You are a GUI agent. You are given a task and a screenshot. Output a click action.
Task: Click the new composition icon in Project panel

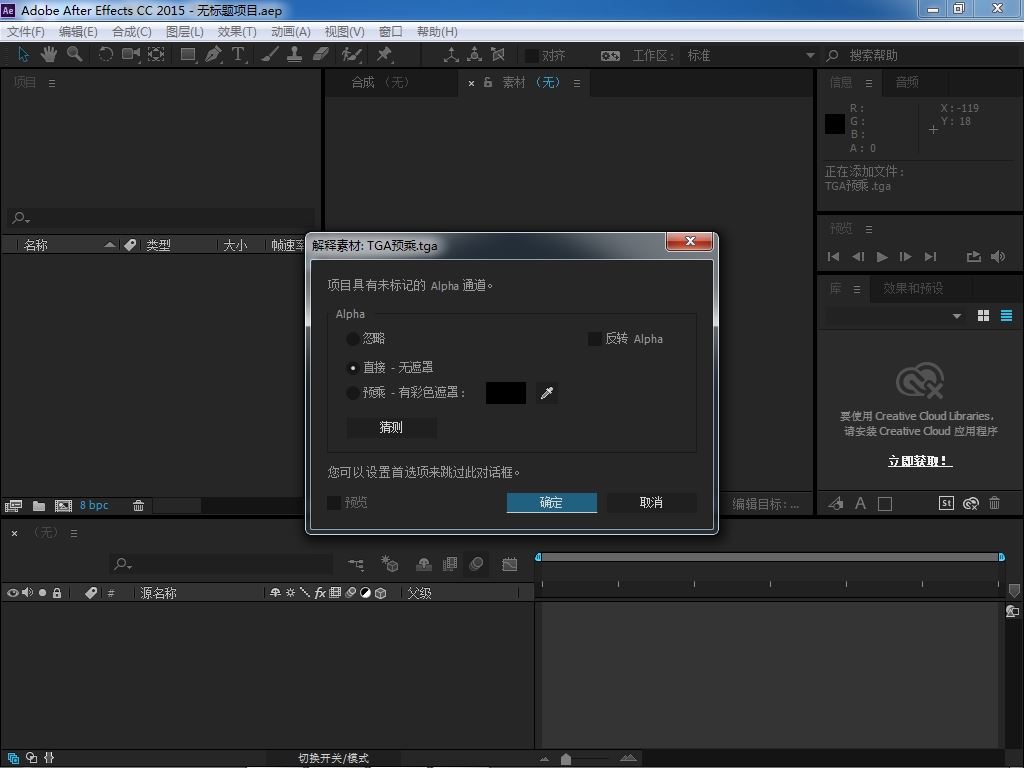pos(63,505)
